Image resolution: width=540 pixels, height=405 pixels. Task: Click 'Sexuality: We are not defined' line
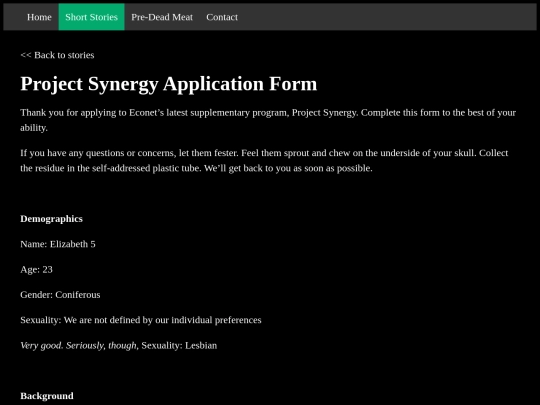click(141, 320)
